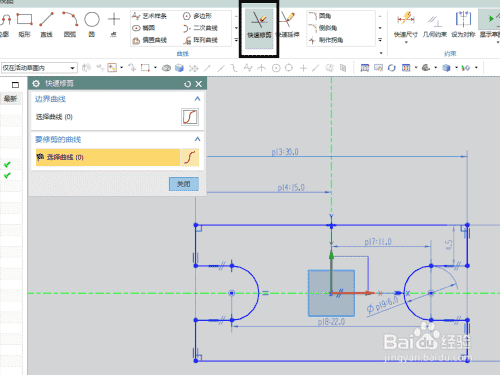Click the curve-to-trim selection icon
The width and height of the screenshot is (500, 375).
[x=190, y=157]
